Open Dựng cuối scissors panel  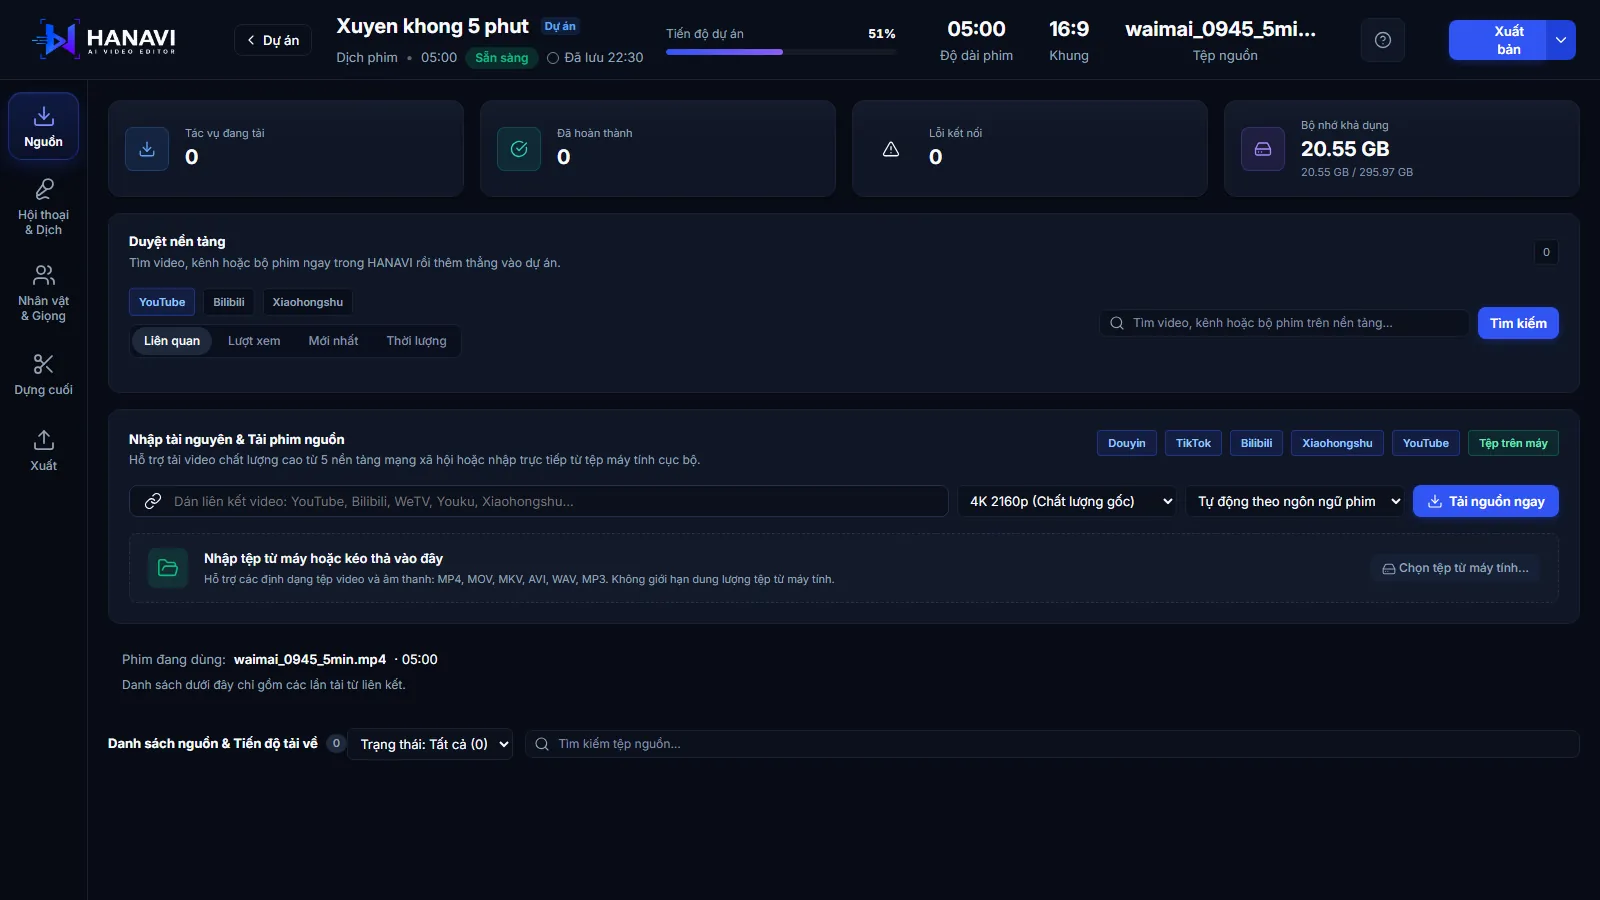click(x=43, y=375)
